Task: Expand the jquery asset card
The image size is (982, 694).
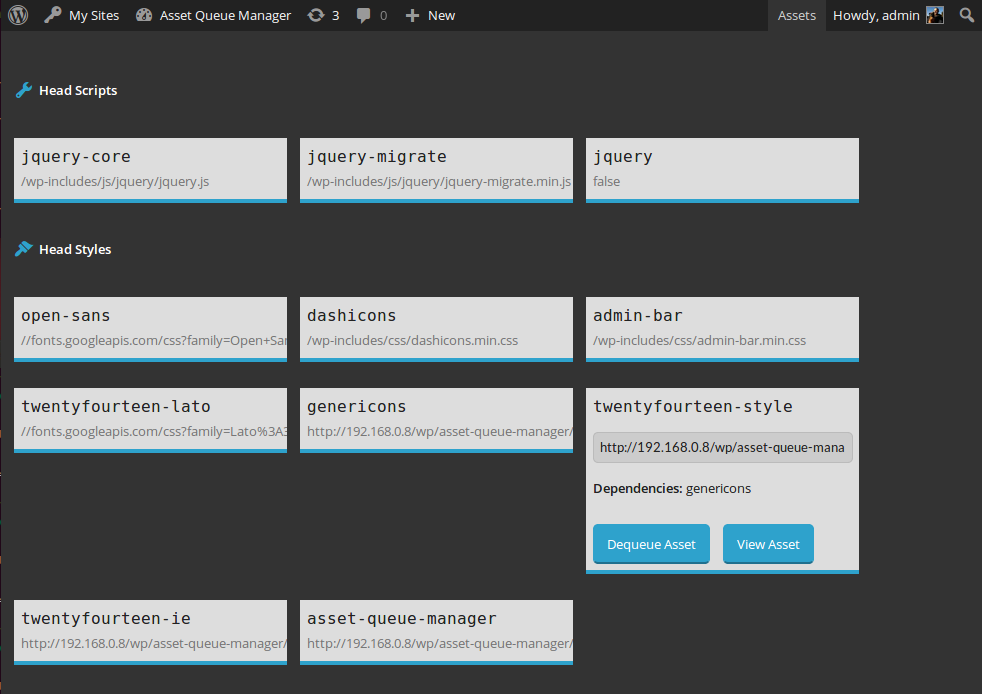Action: [x=722, y=170]
